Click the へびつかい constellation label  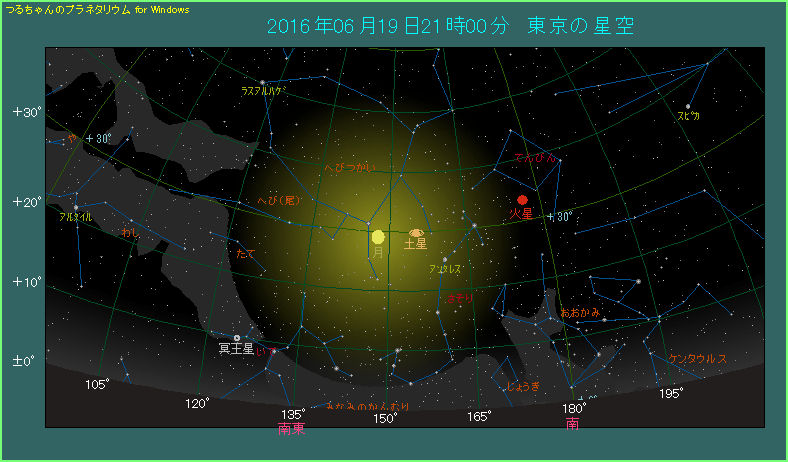tap(350, 168)
